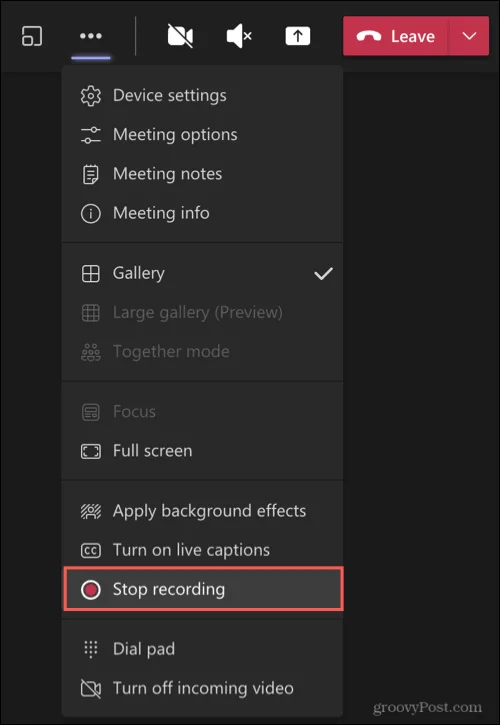Image resolution: width=500 pixels, height=725 pixels.
Task: Click the red record circle icon
Action: 90,590
